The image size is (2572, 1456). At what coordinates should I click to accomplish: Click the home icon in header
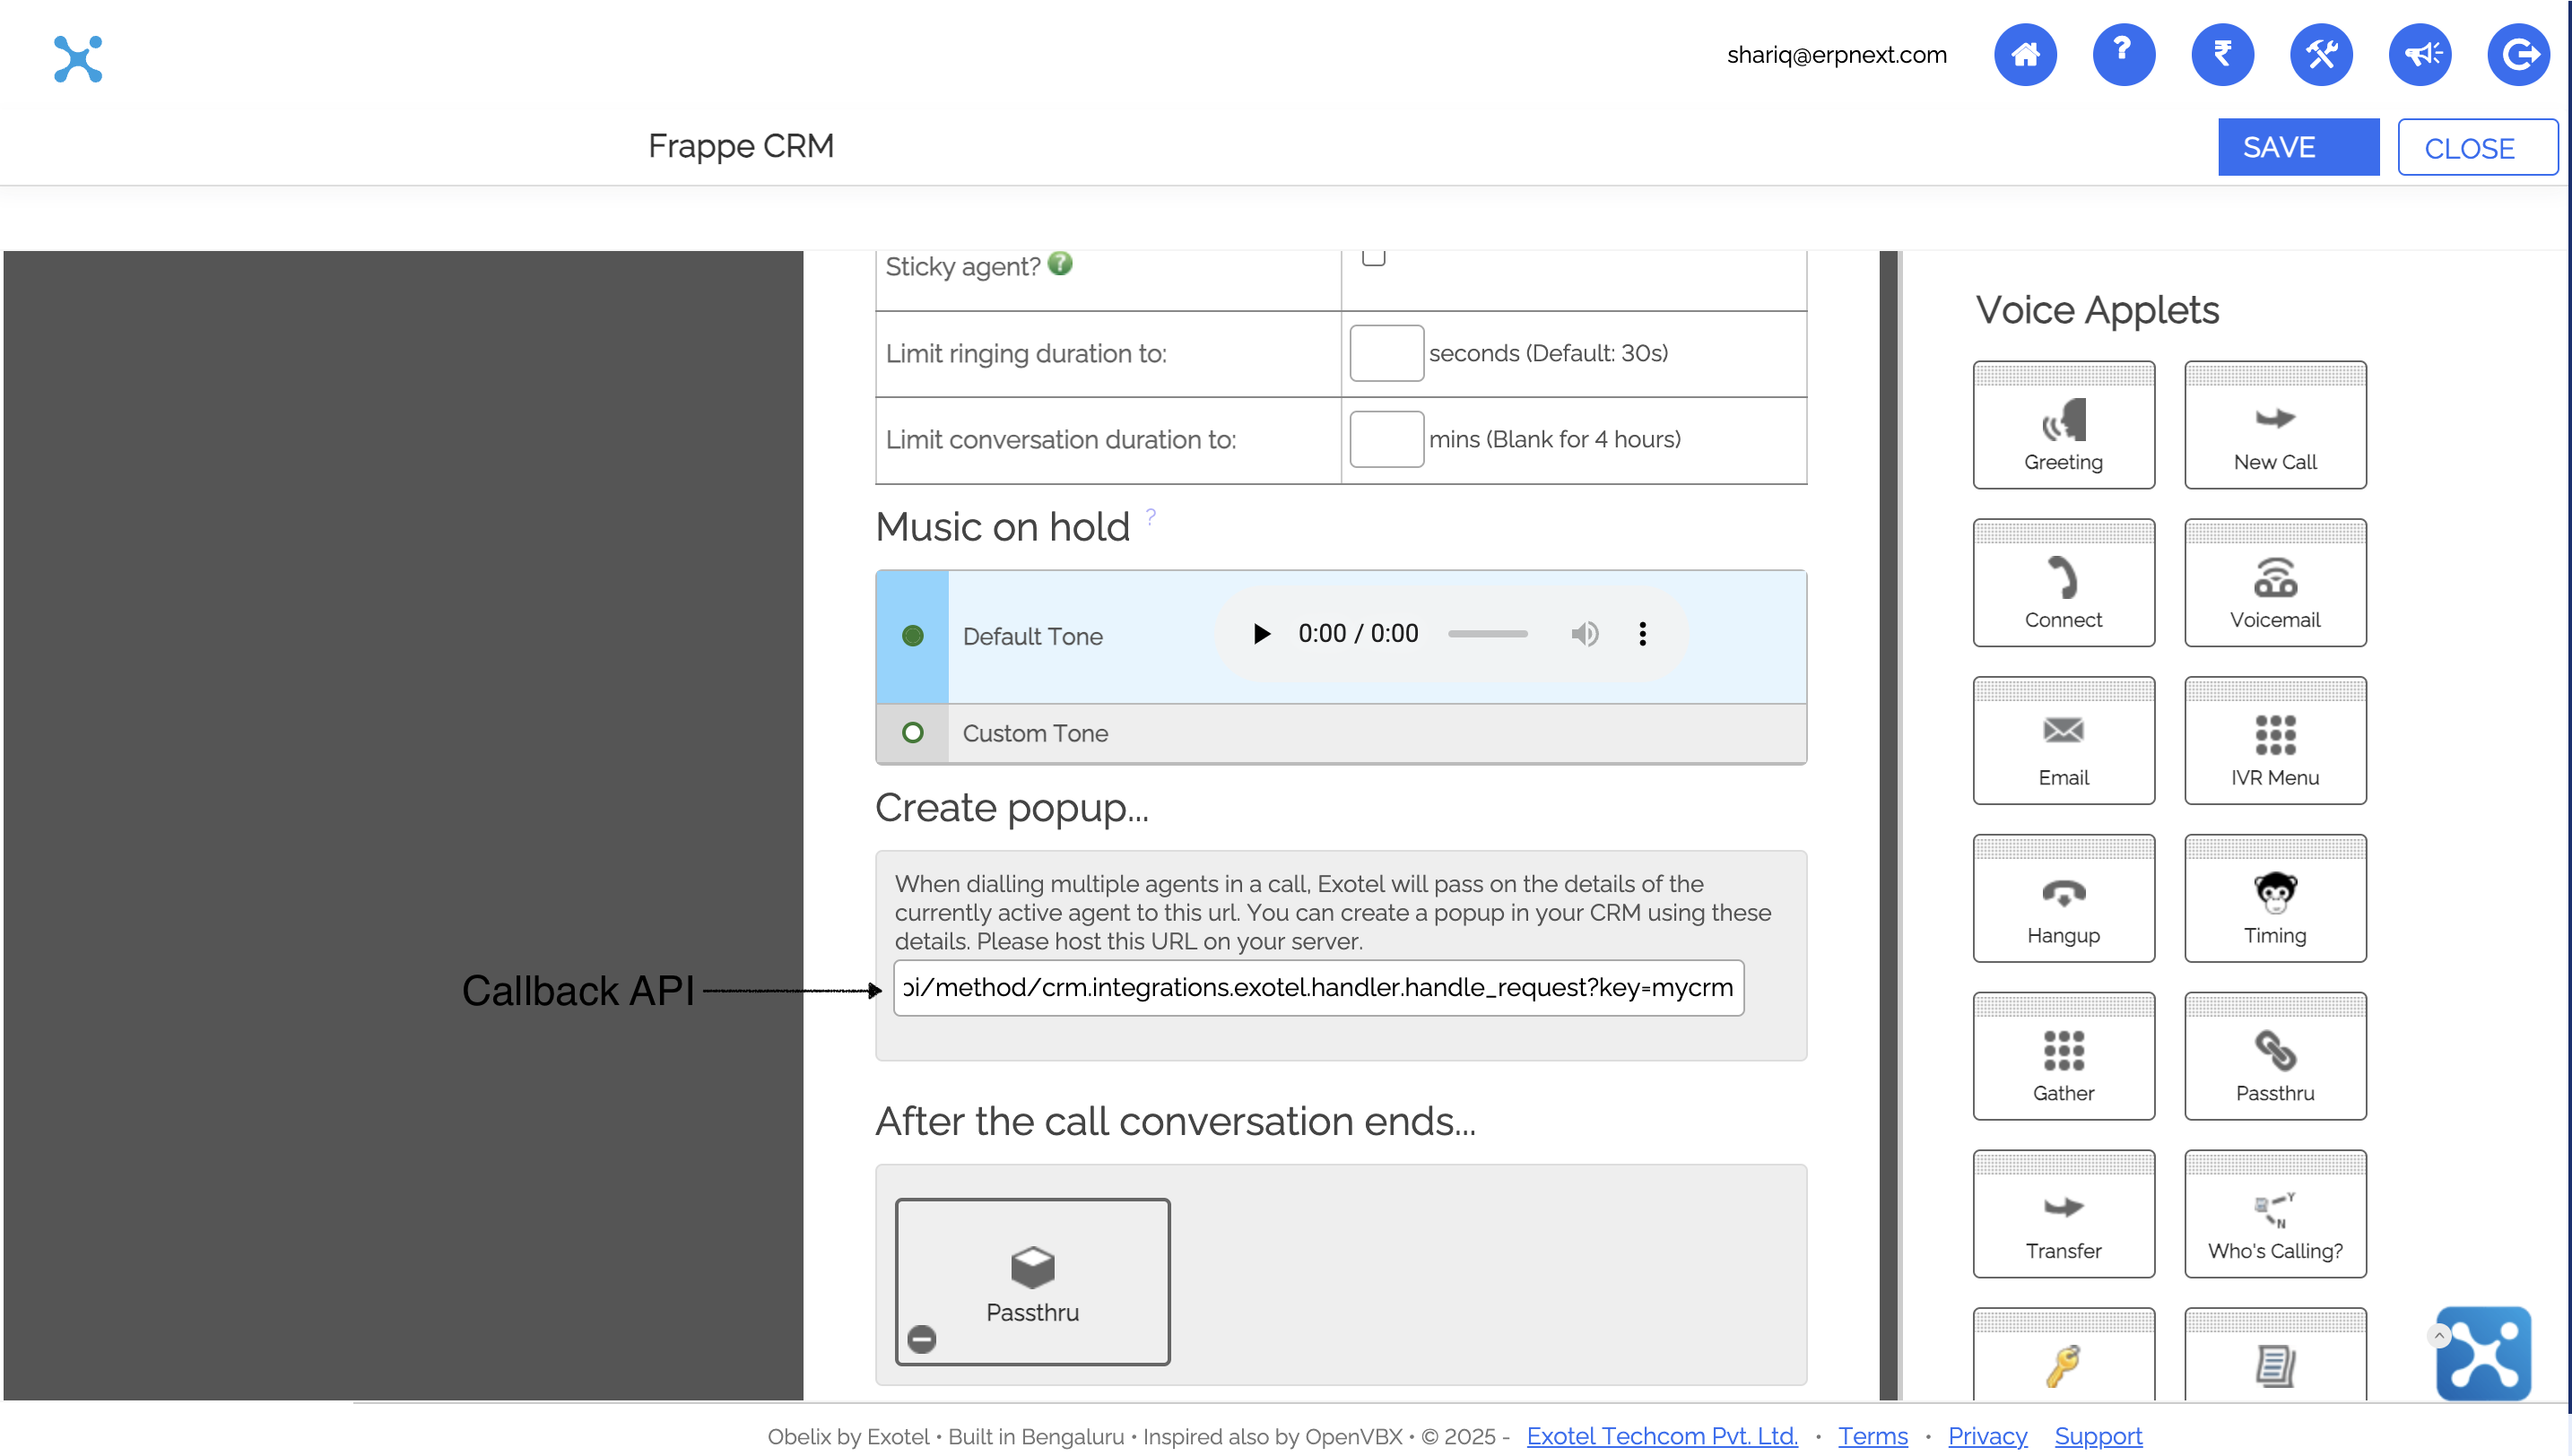2024,54
